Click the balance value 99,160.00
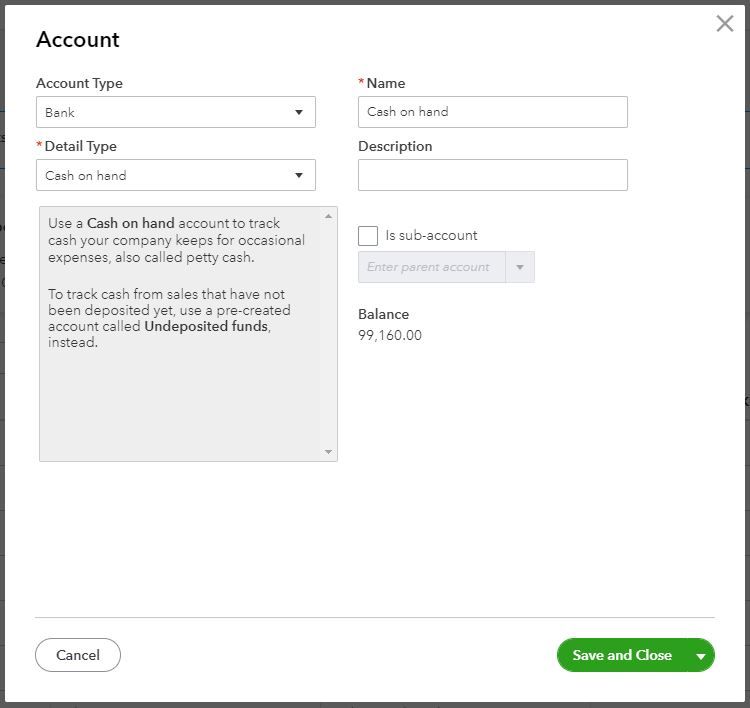750x708 pixels. 390,335
